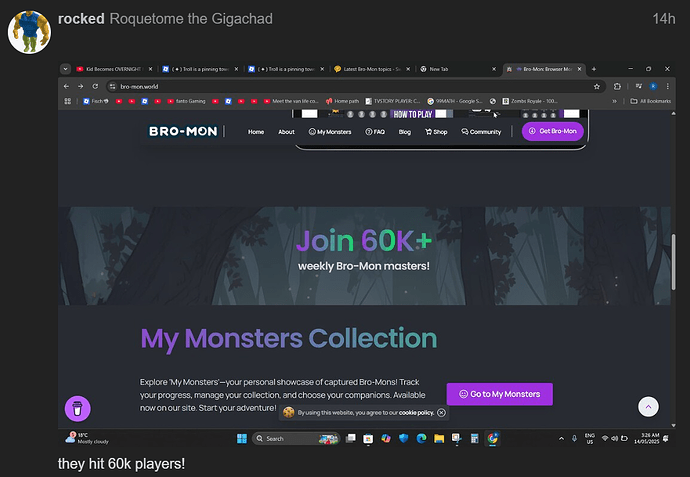This screenshot has width=690, height=477.
Task: Open the Chrome three-dot menu
Action: (668, 87)
